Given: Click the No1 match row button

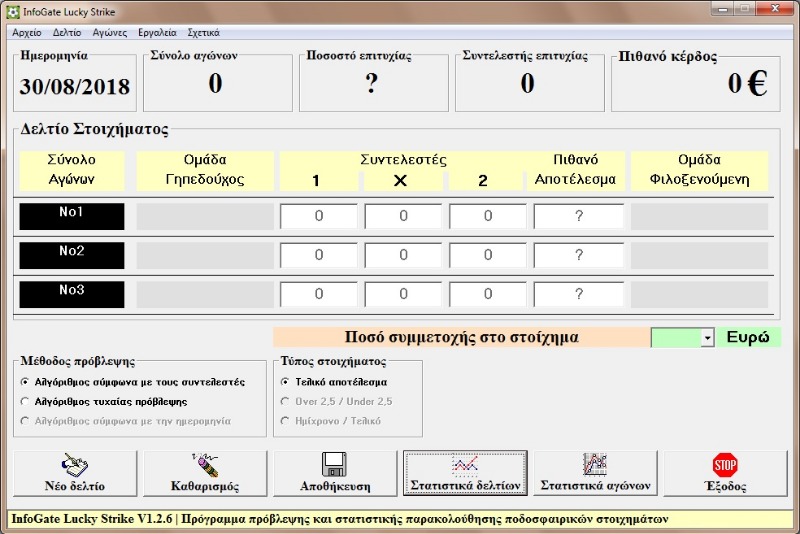Looking at the screenshot, I should 72,216.
